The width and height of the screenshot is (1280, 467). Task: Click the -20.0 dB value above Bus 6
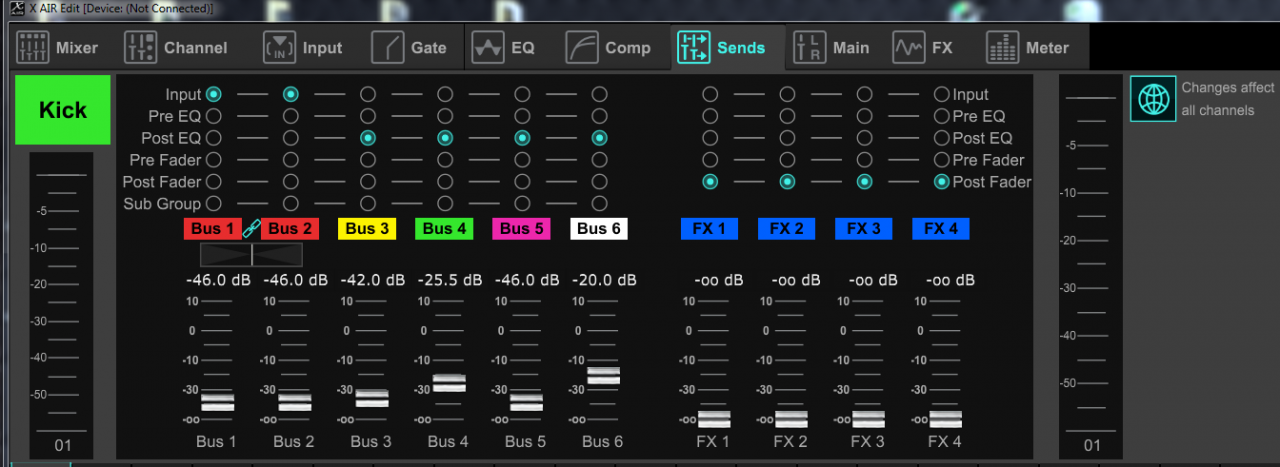pos(603,281)
